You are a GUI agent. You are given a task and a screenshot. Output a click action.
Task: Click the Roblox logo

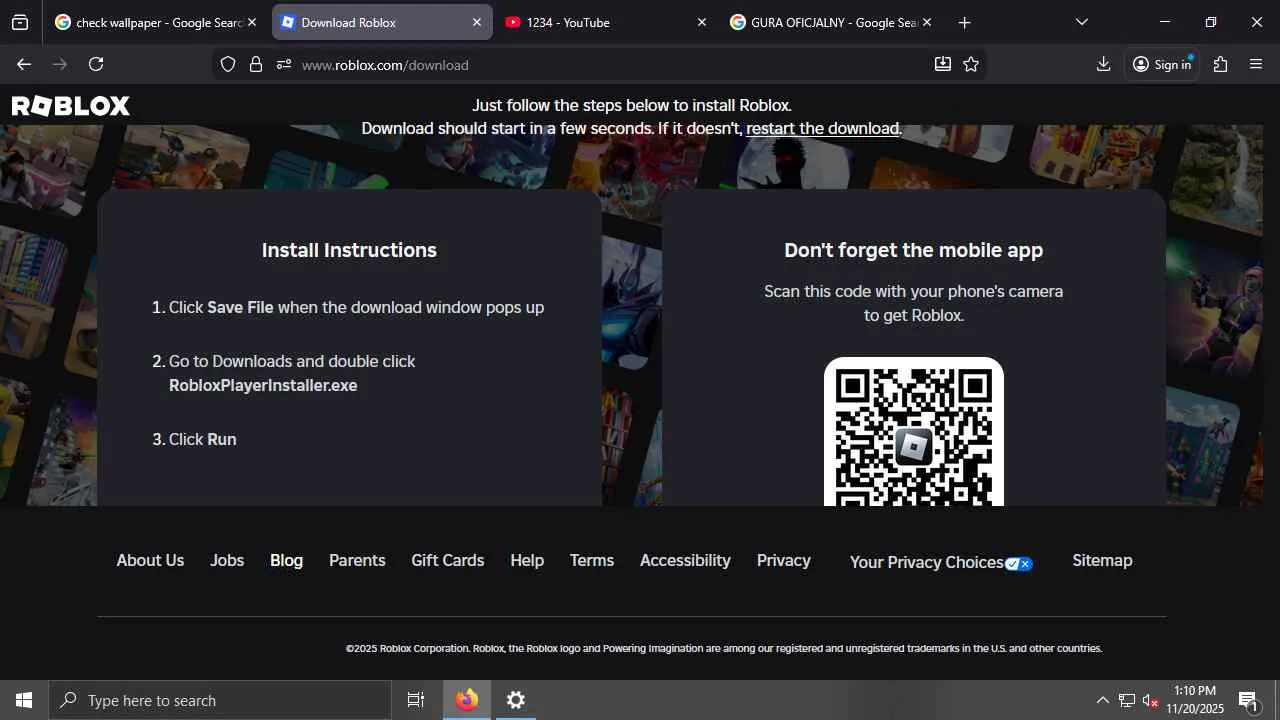pos(71,106)
